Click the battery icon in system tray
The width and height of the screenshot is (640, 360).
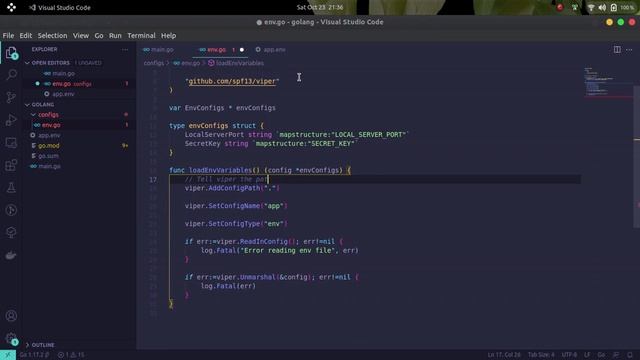[x=613, y=7]
